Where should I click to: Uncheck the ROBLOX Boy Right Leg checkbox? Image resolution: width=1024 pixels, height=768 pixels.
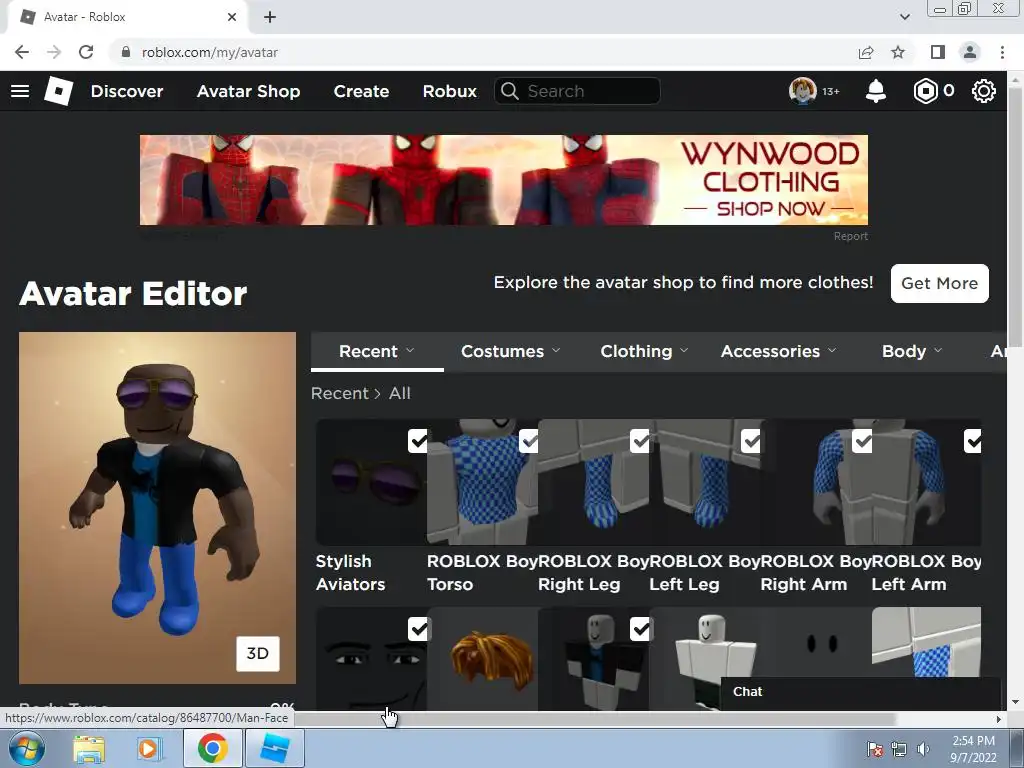(x=640, y=441)
